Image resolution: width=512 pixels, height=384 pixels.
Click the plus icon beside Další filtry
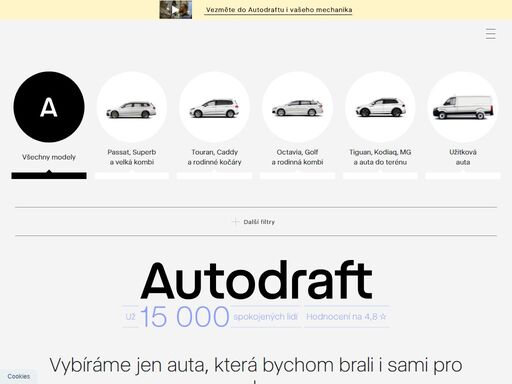click(236, 222)
